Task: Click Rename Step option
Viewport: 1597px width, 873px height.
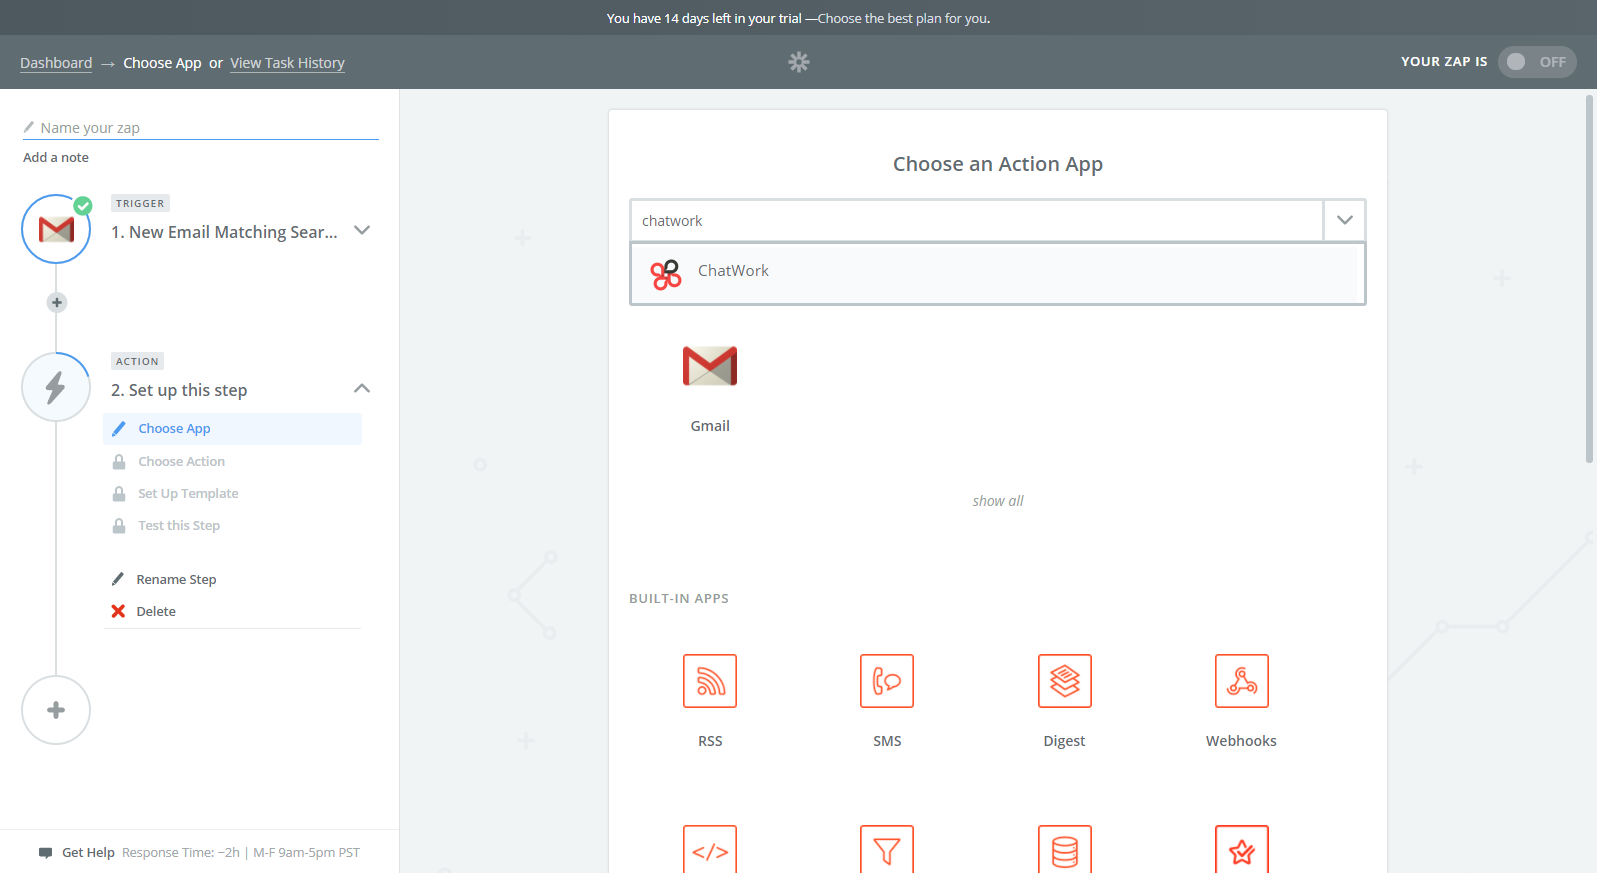Action: (176, 579)
